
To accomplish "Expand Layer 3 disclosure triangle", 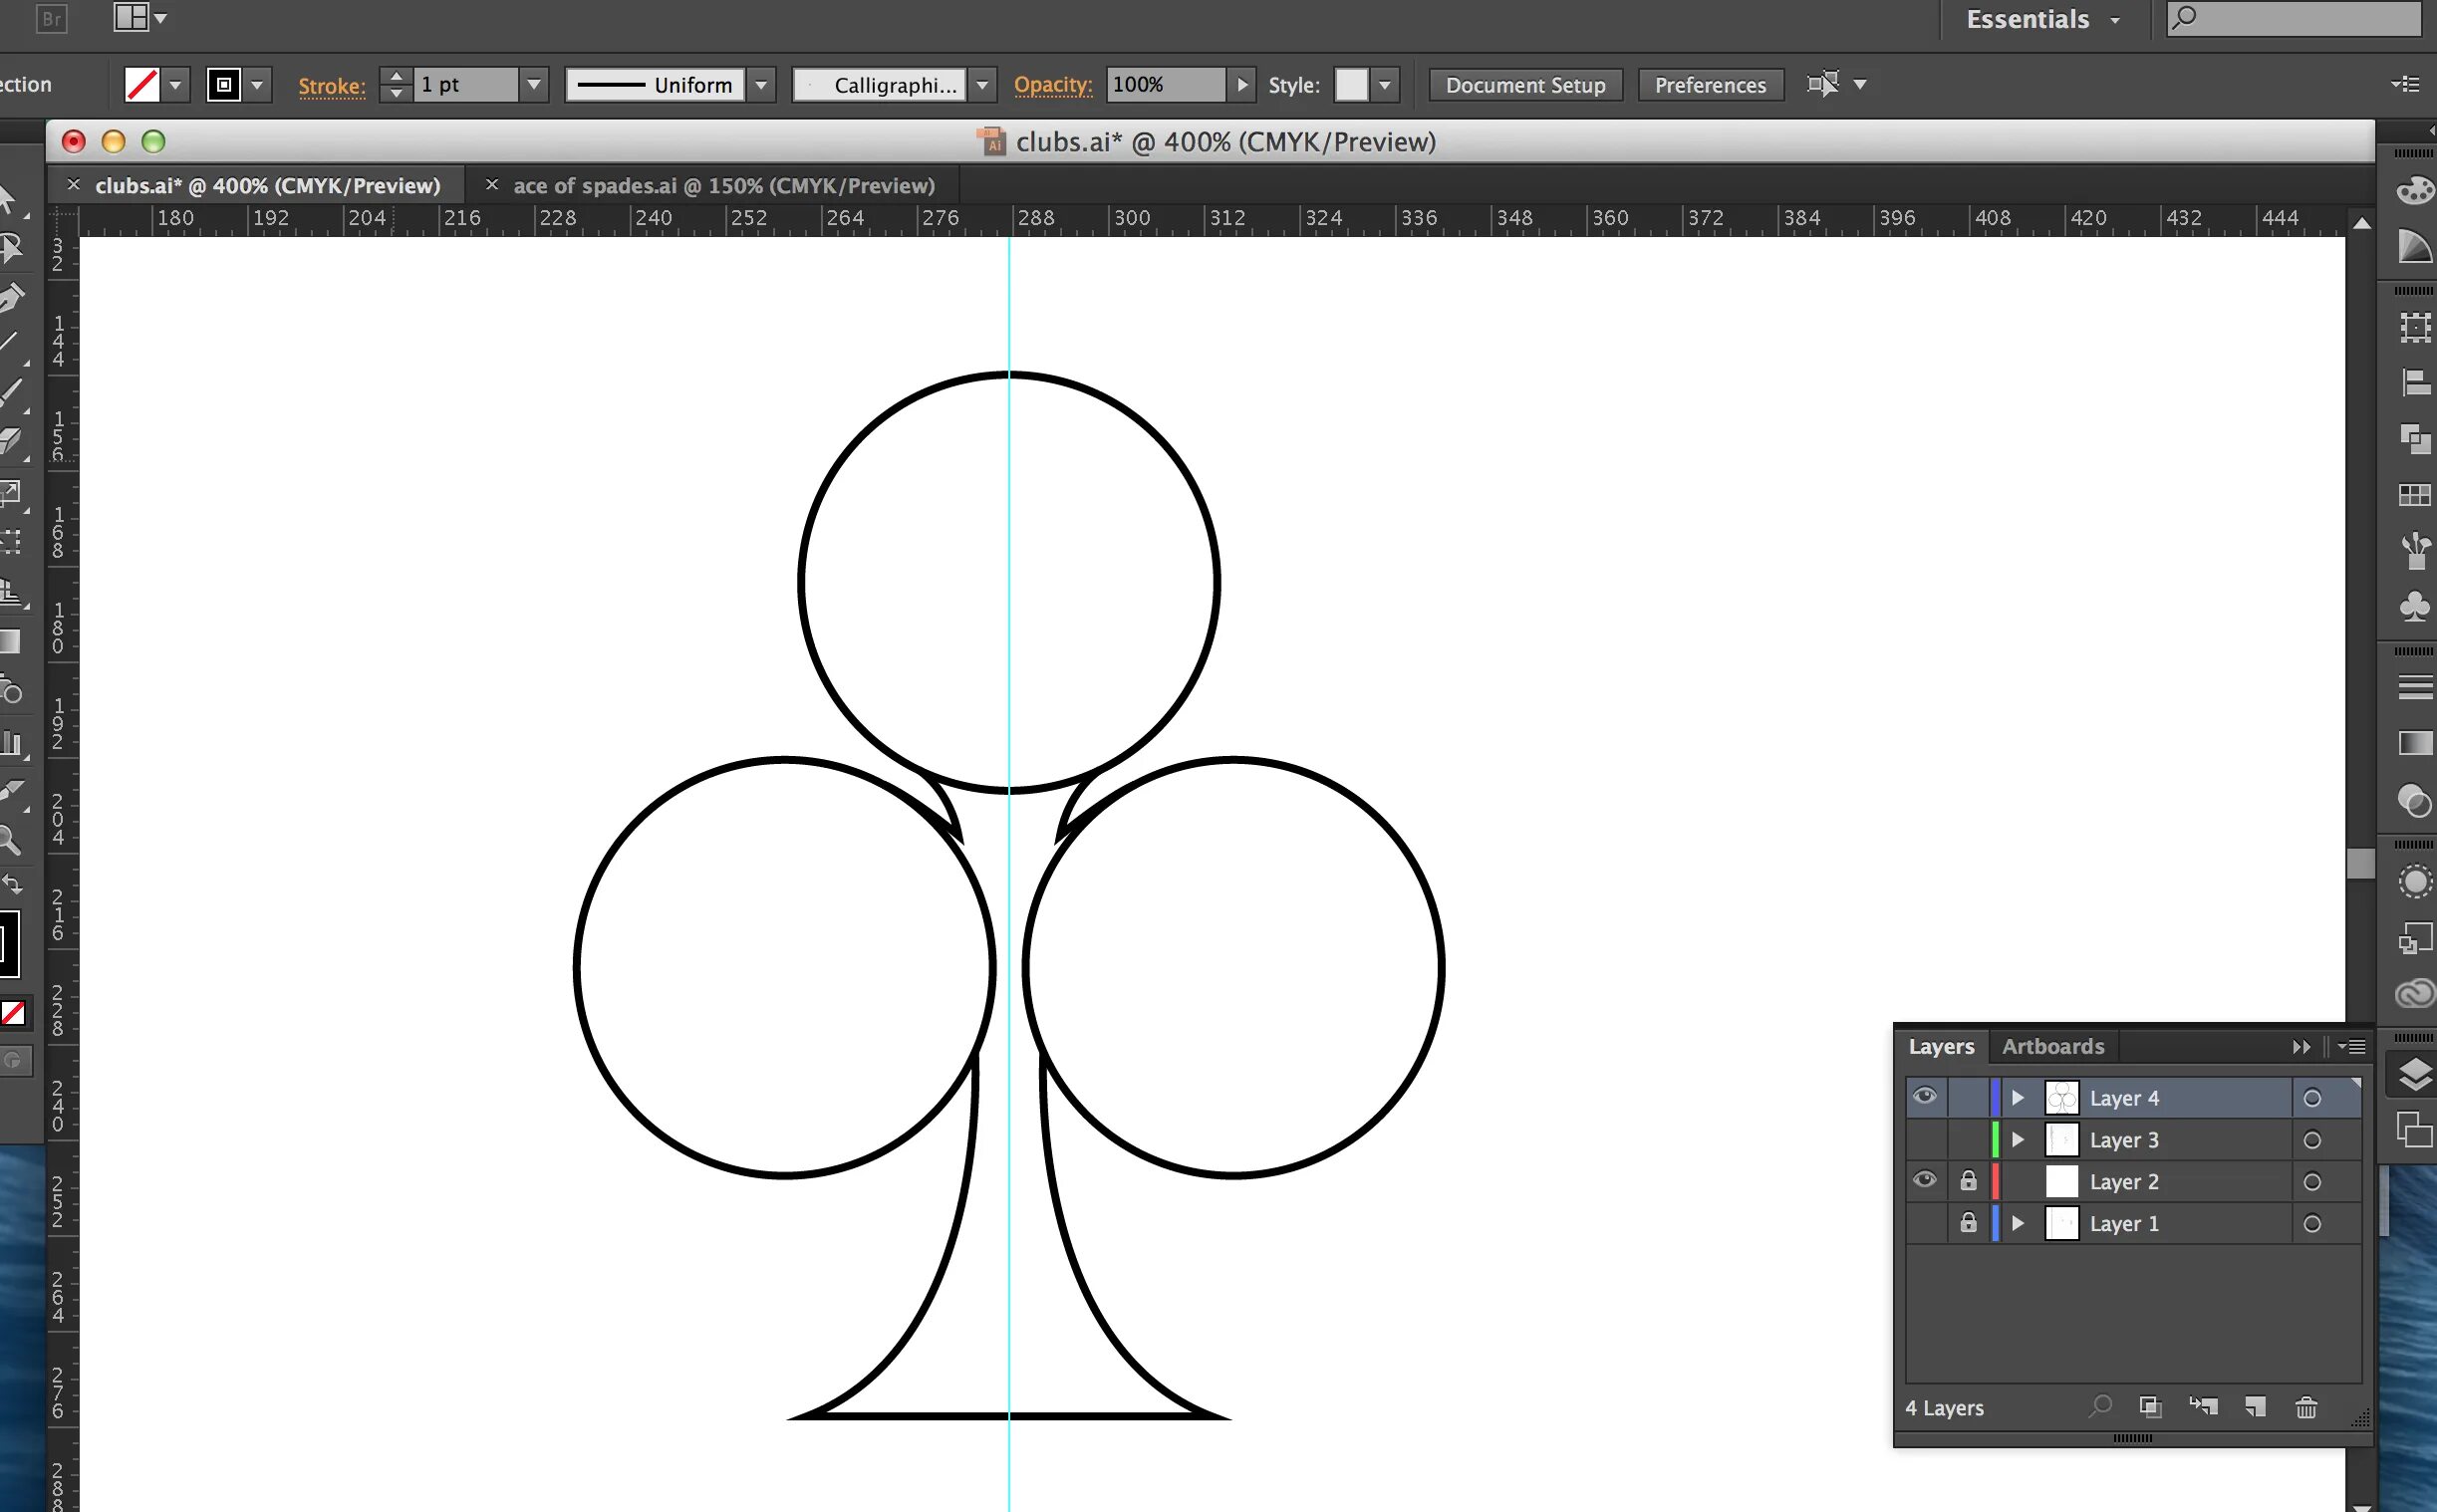I will 2018,1140.
